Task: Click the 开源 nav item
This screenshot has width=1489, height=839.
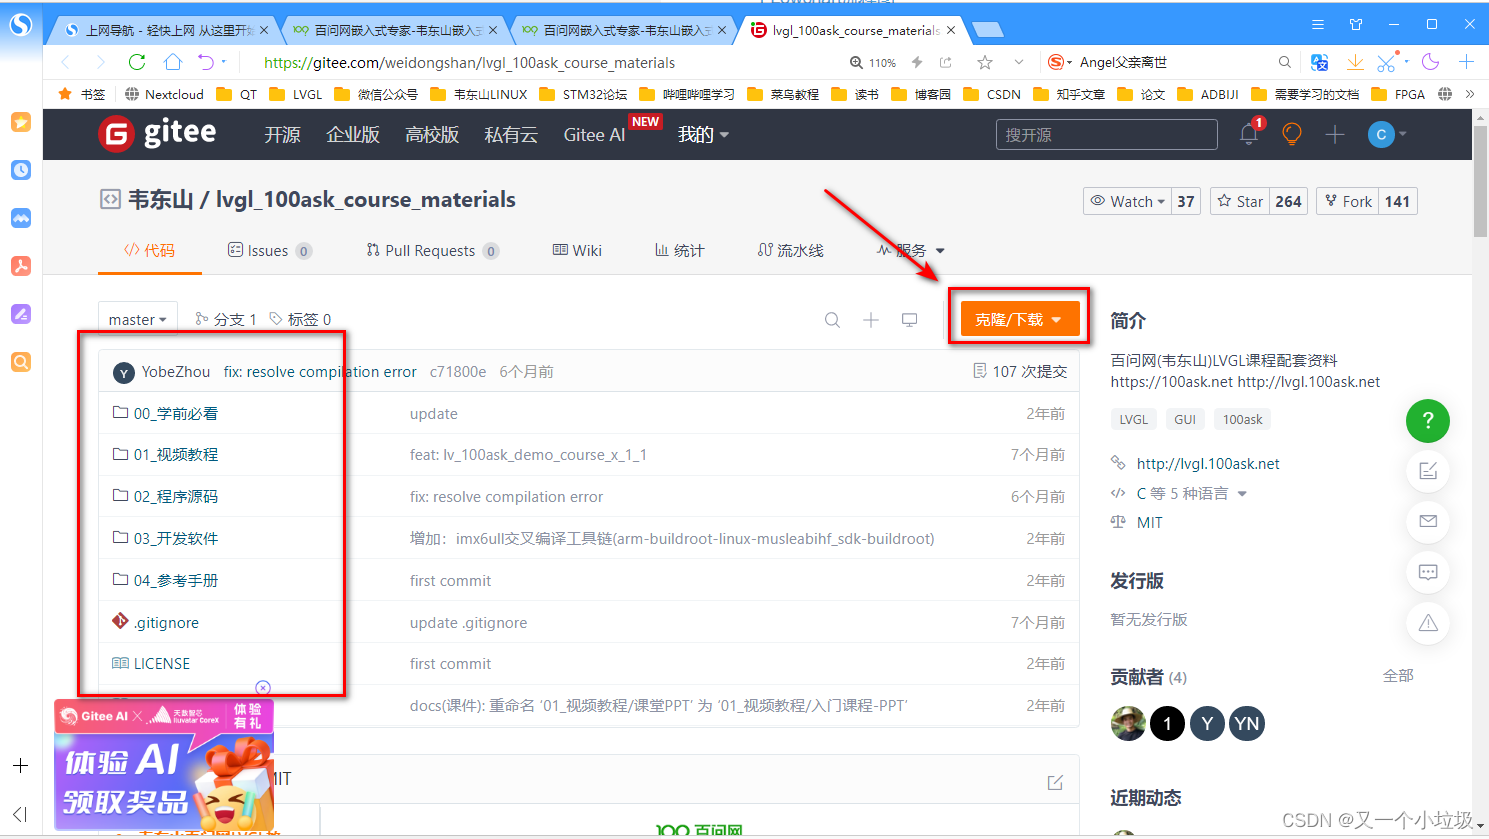Action: pyautogui.click(x=282, y=134)
